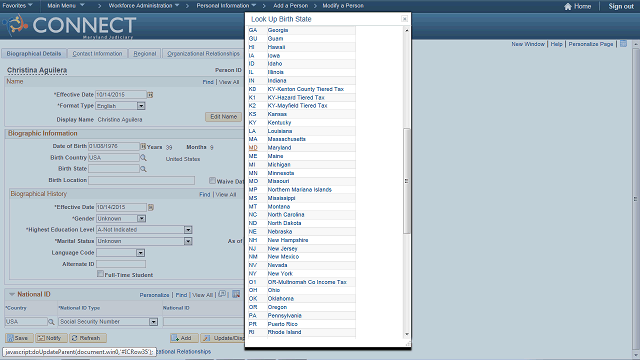Viewport: 640px width, 360px height.
Task: Select HI Hawaii in lookup list
Action: click(x=251, y=47)
